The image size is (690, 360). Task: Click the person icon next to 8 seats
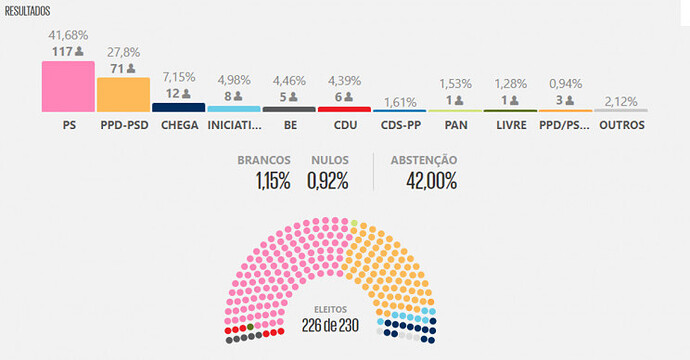238,96
